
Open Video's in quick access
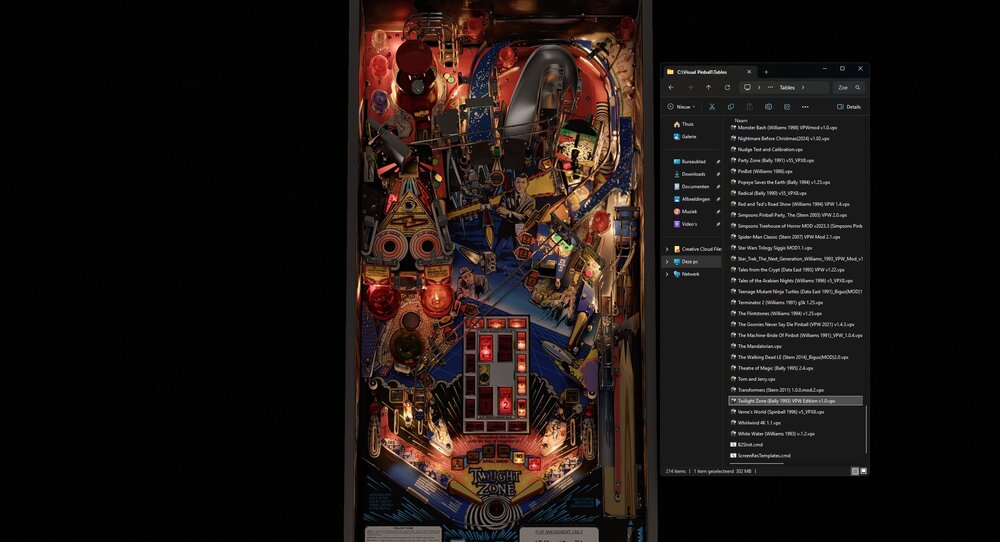(689, 224)
